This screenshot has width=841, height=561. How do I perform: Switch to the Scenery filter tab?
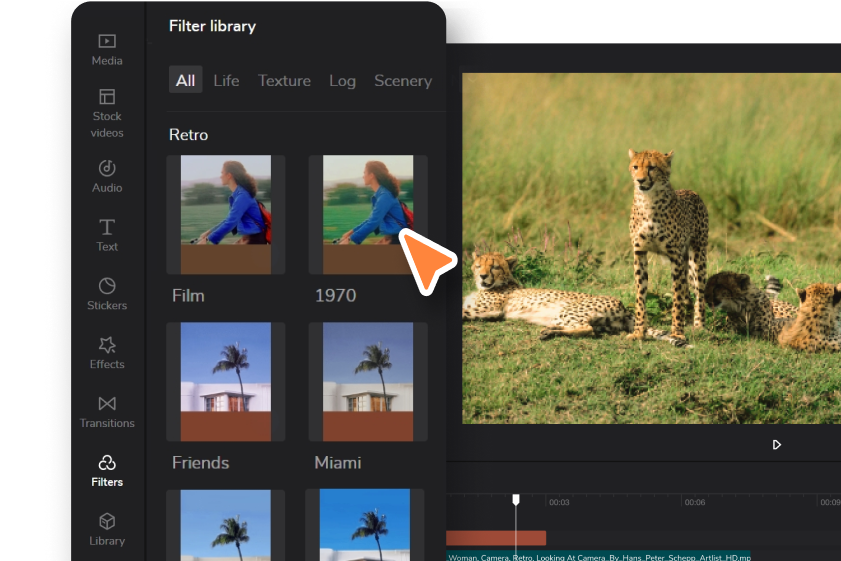click(403, 81)
